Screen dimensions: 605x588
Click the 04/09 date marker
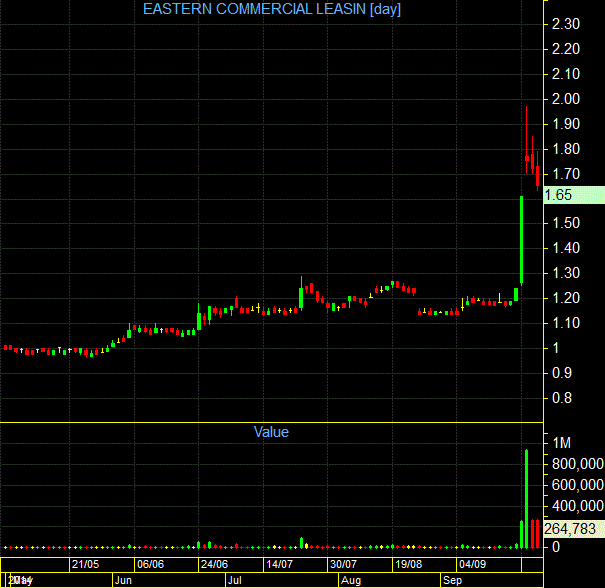pos(473,564)
